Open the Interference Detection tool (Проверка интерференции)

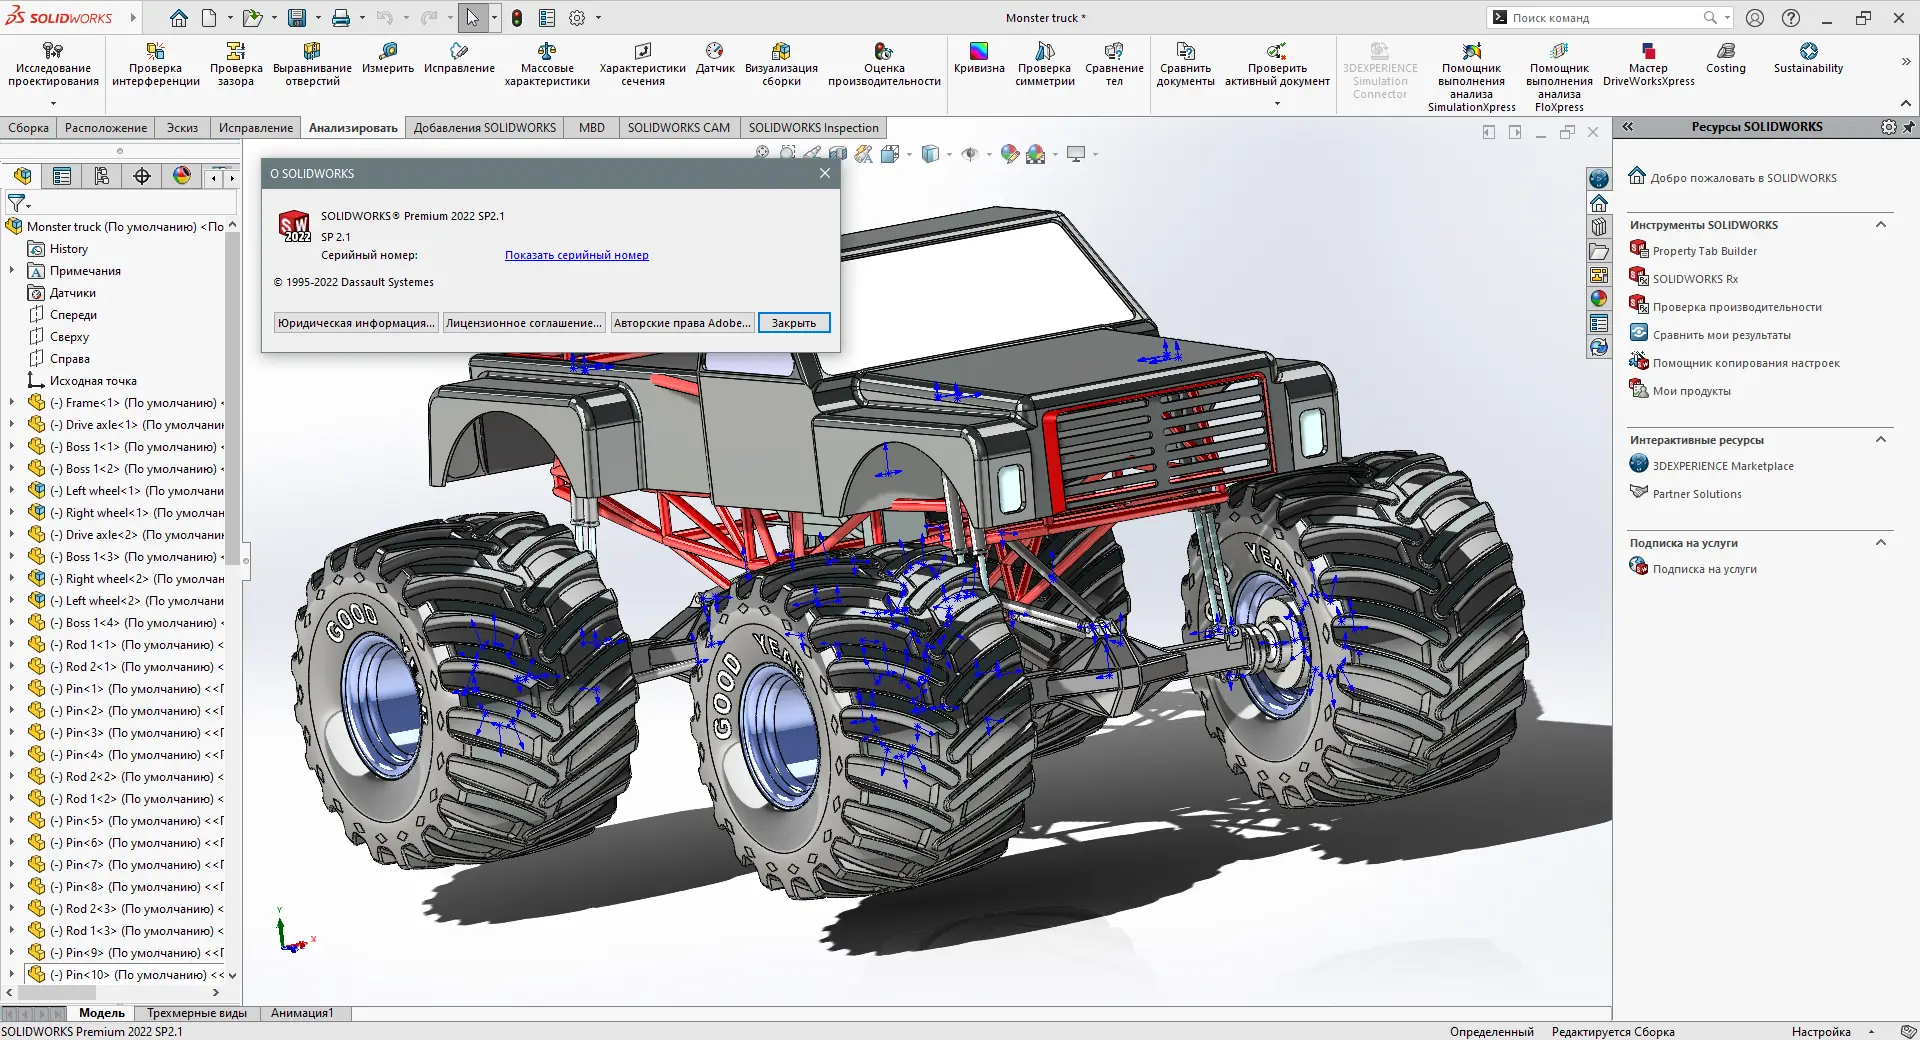[x=155, y=64]
